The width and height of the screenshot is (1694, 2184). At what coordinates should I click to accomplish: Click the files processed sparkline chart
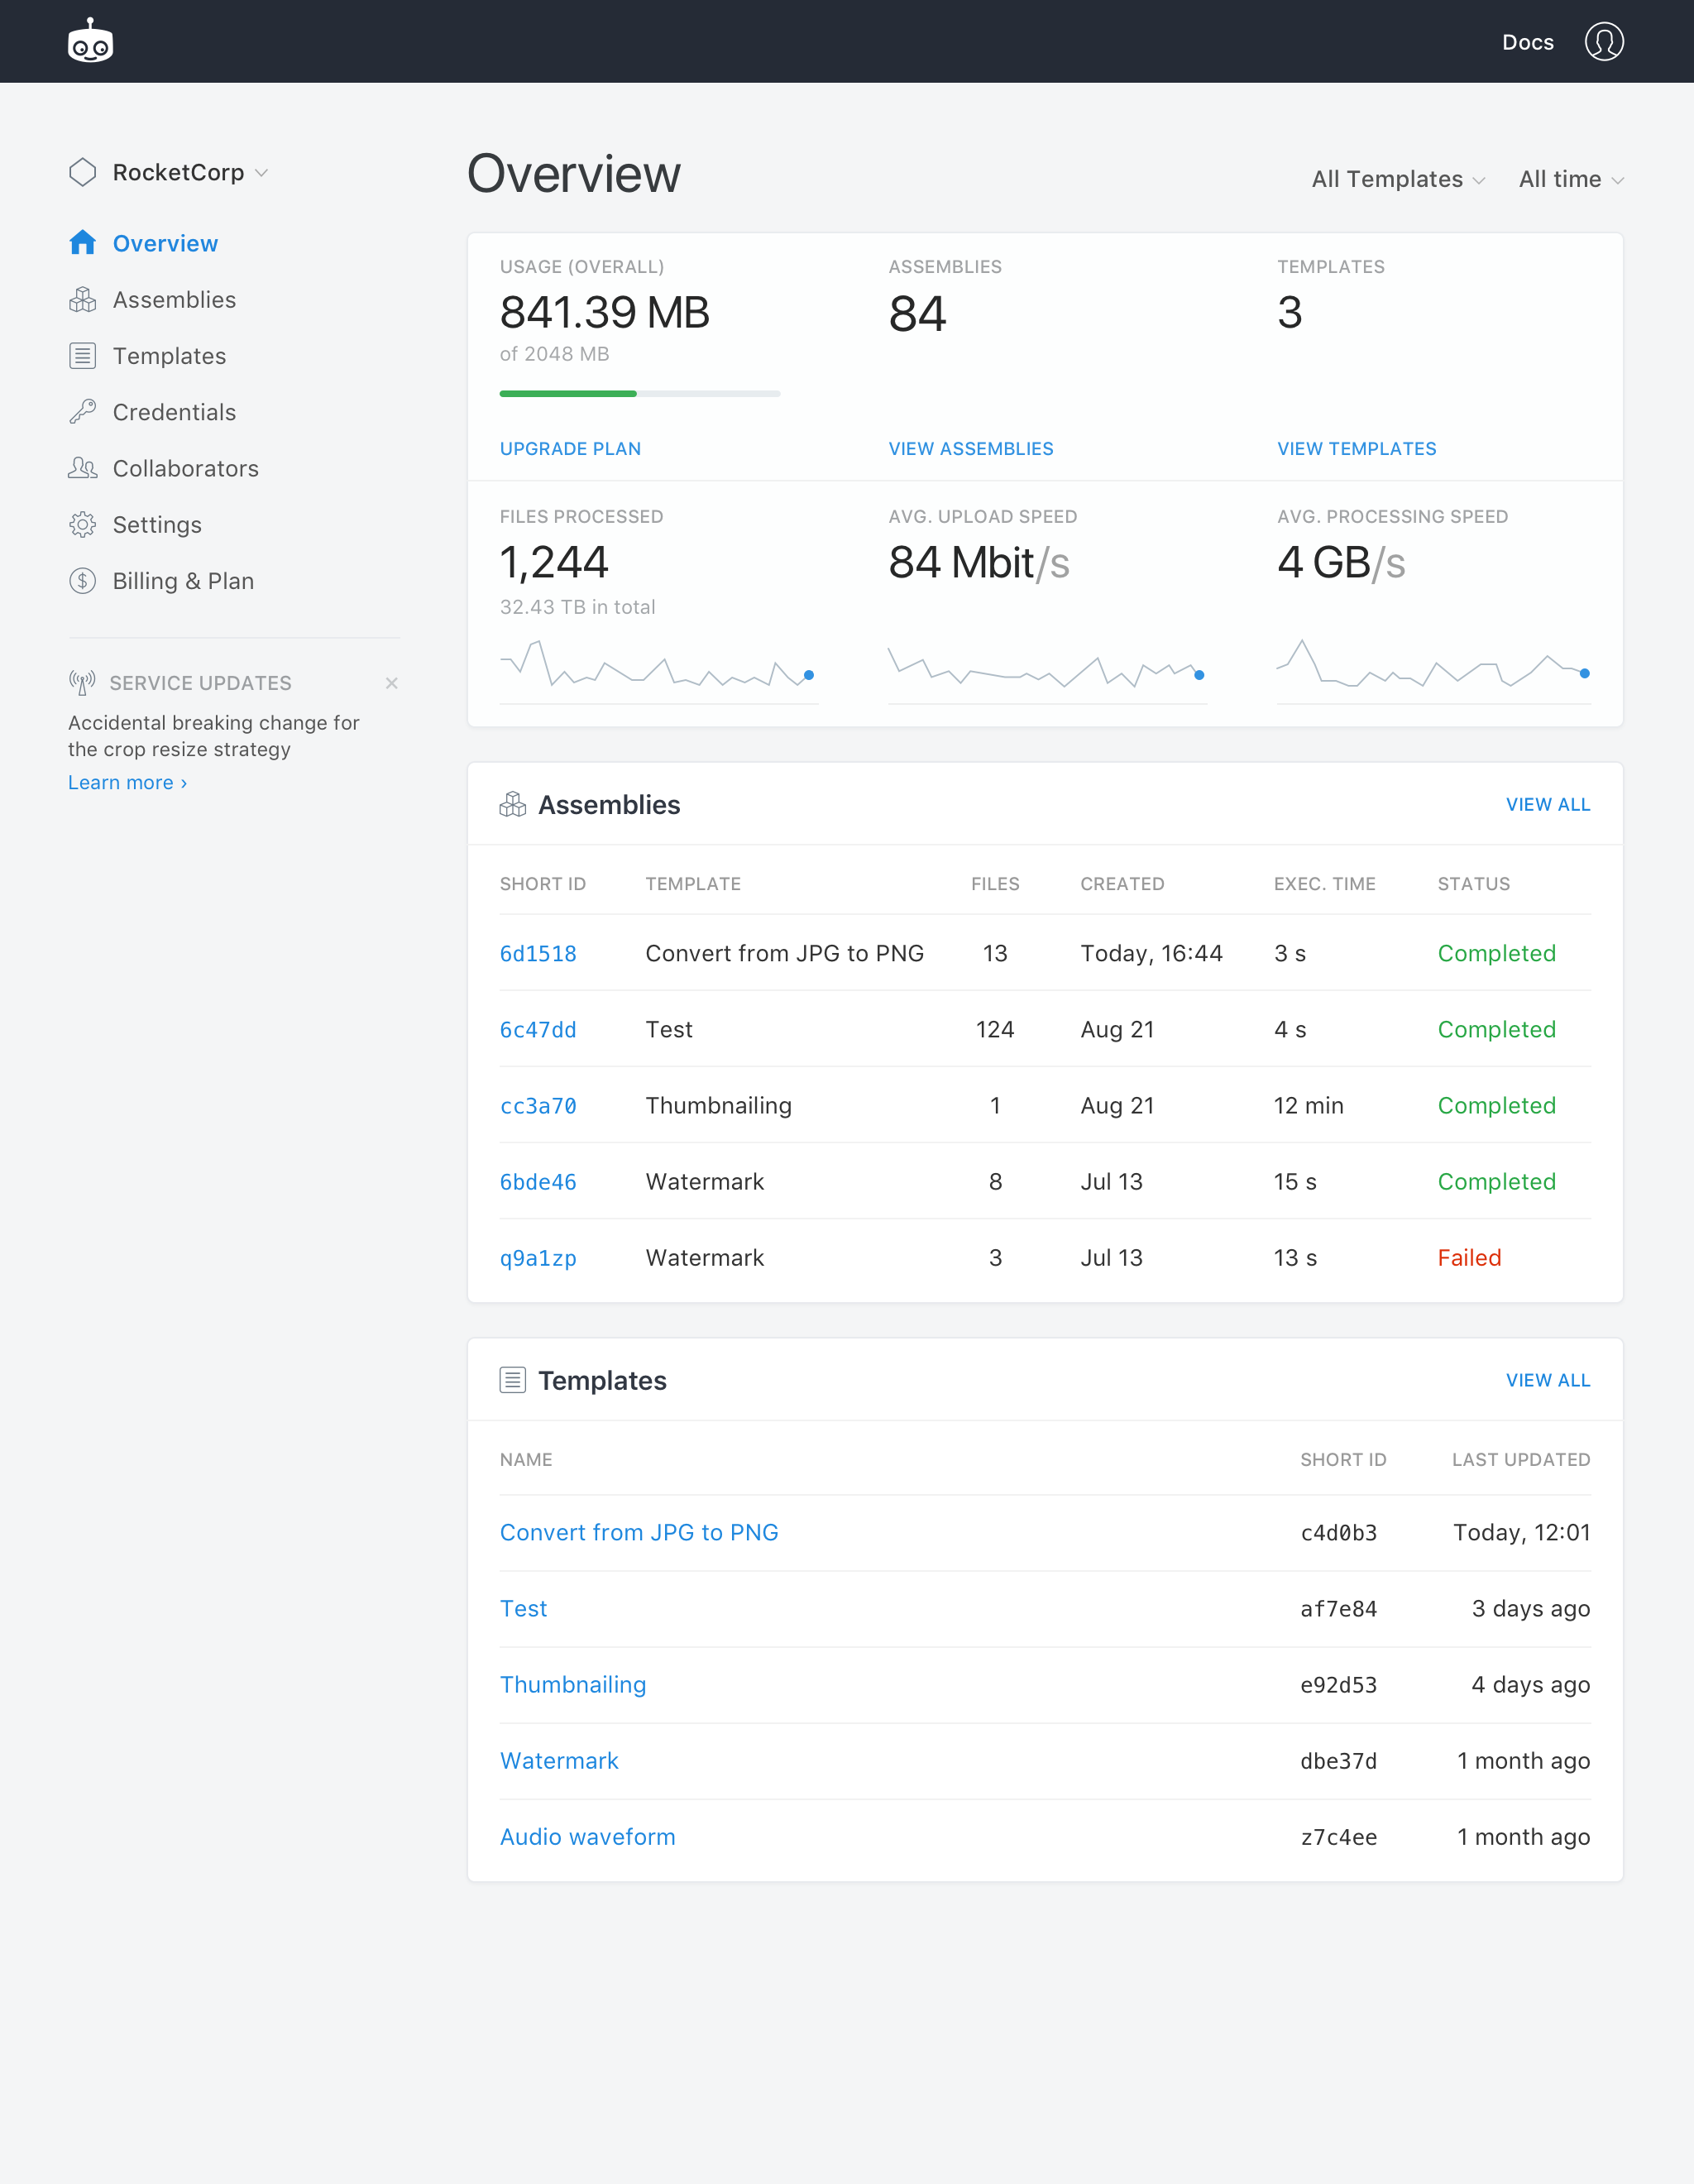click(x=658, y=667)
